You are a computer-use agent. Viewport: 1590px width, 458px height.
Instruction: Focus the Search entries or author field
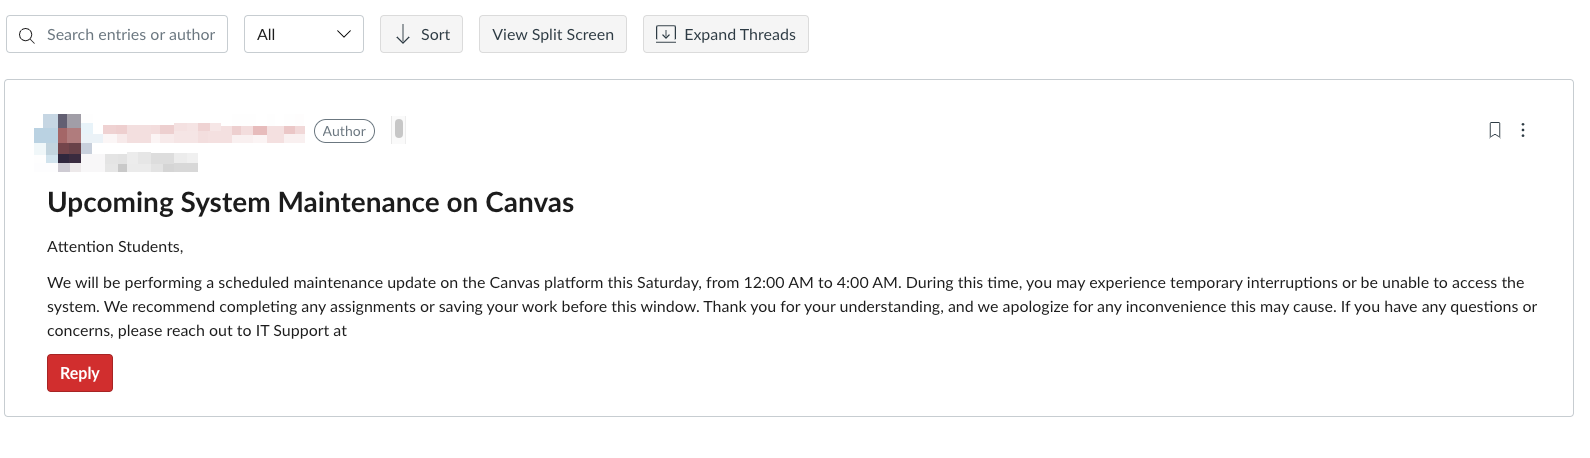[x=131, y=35]
